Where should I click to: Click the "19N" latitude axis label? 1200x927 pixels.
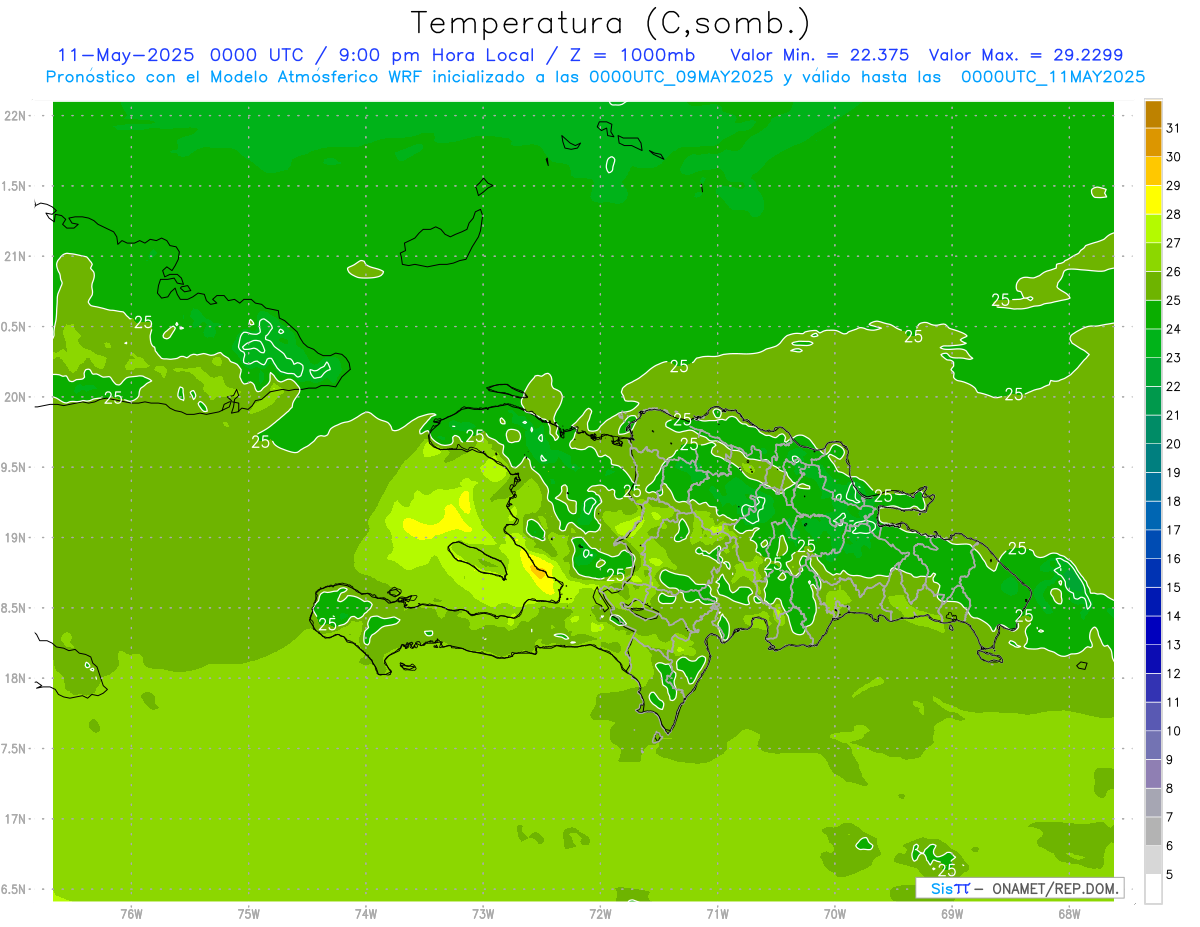(15, 538)
